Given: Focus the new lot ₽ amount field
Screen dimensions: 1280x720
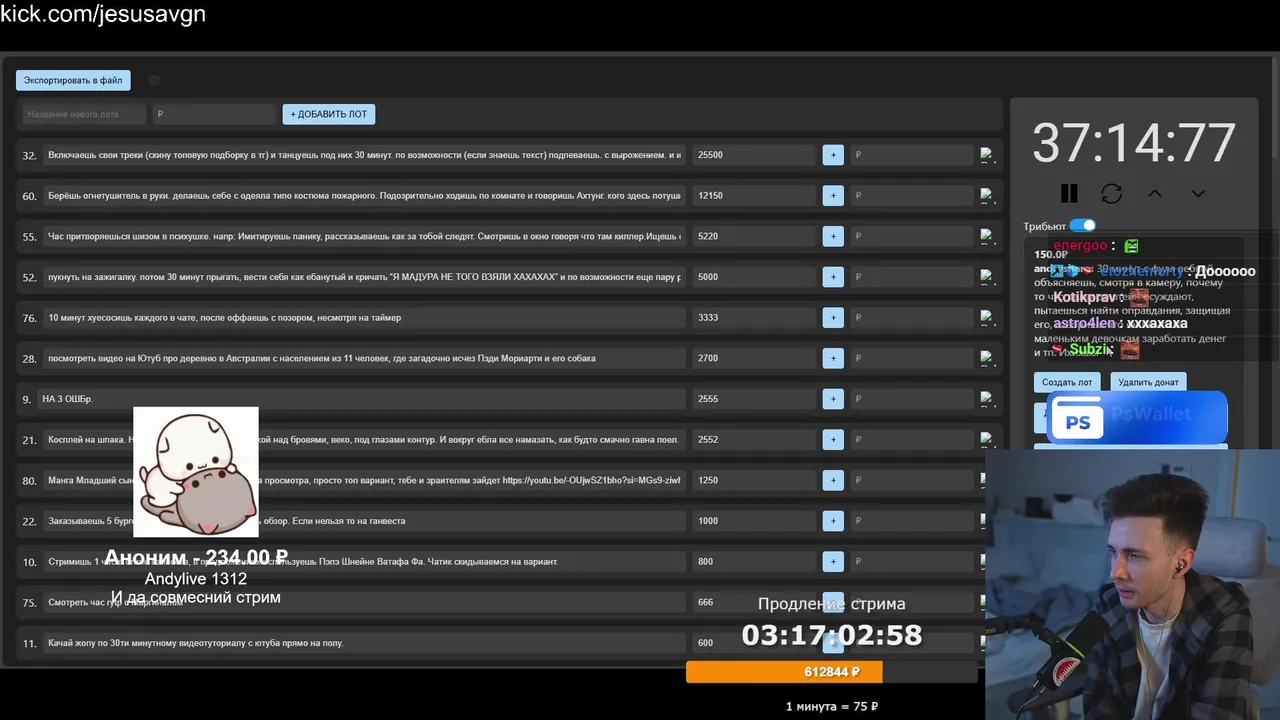Looking at the screenshot, I should coord(214,114).
